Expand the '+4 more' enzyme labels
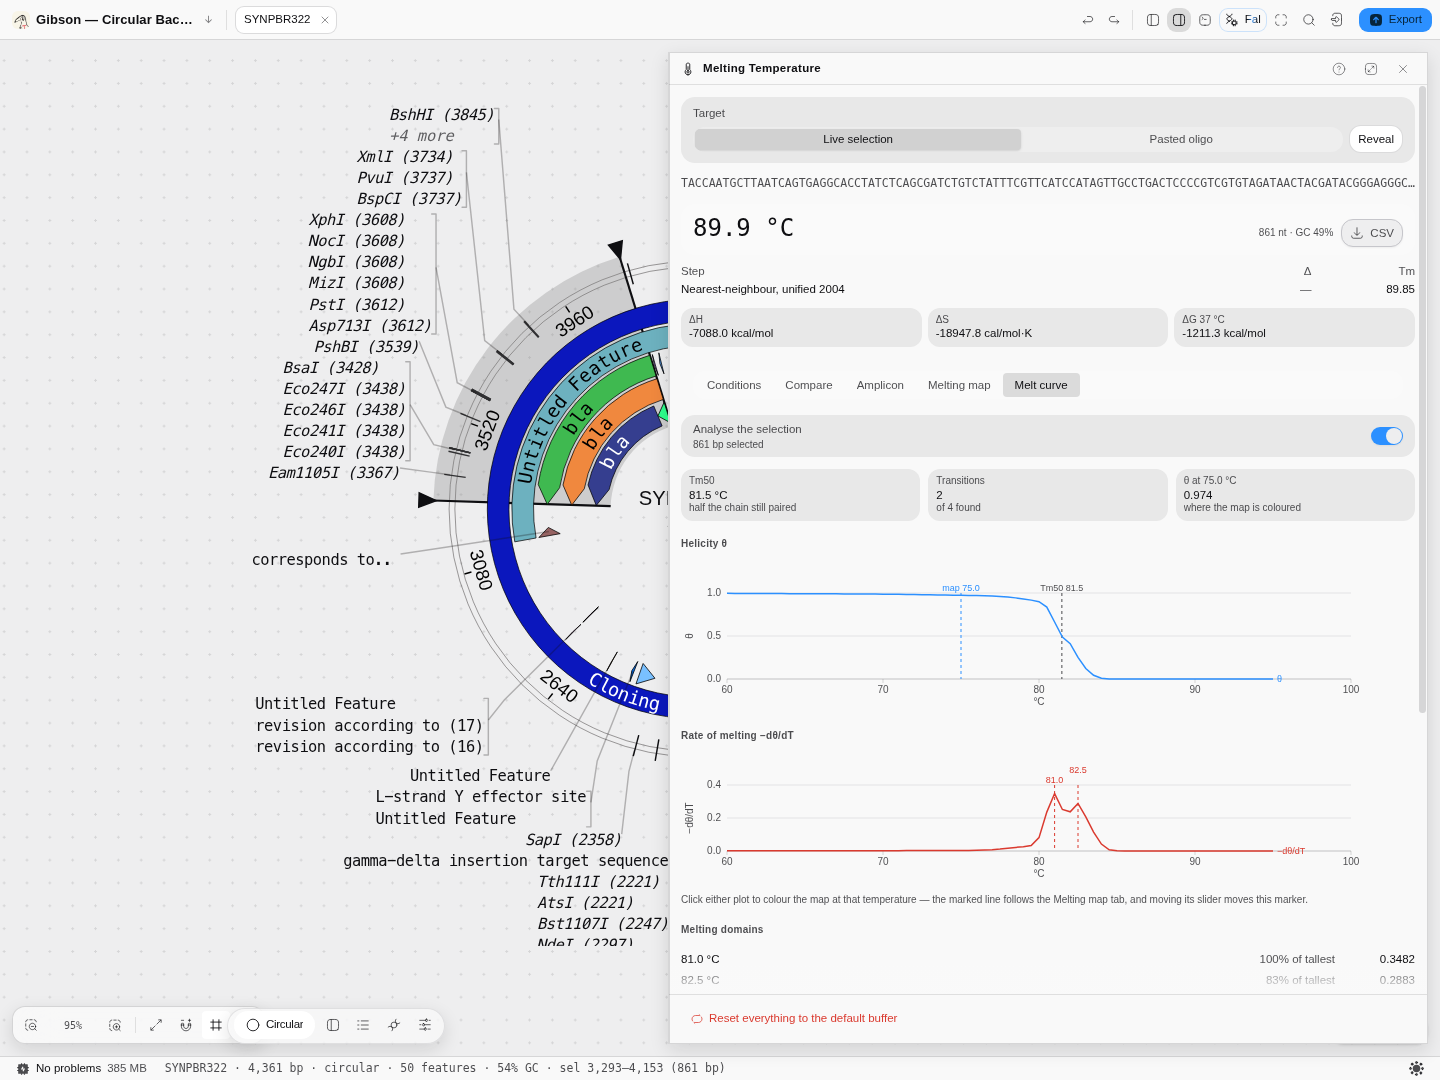 422,136
